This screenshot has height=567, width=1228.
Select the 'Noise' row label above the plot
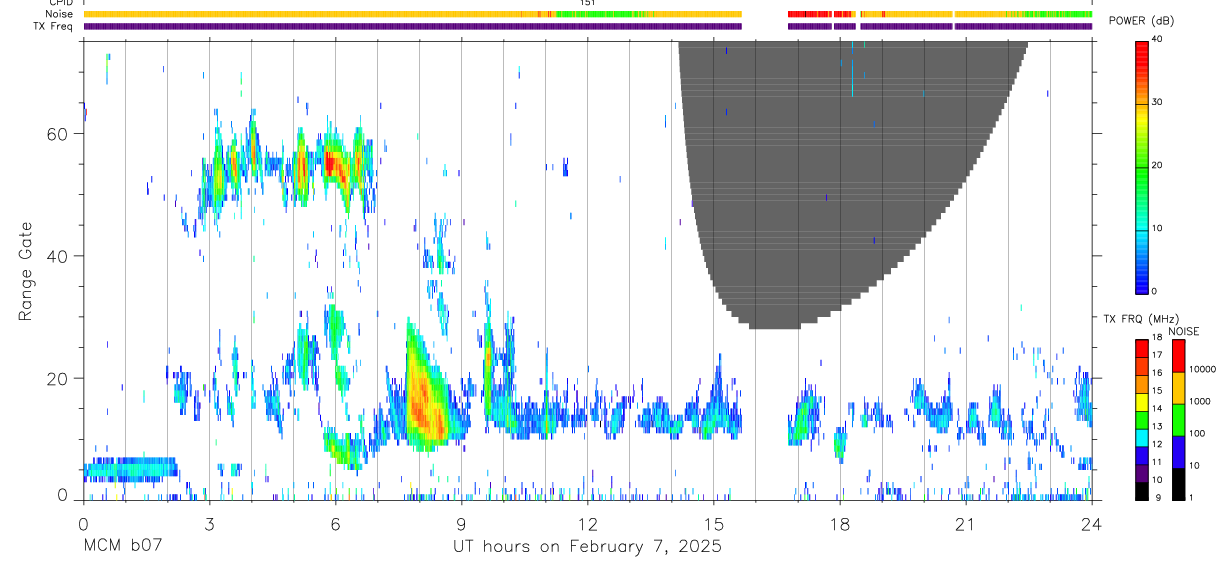pyautogui.click(x=60, y=14)
